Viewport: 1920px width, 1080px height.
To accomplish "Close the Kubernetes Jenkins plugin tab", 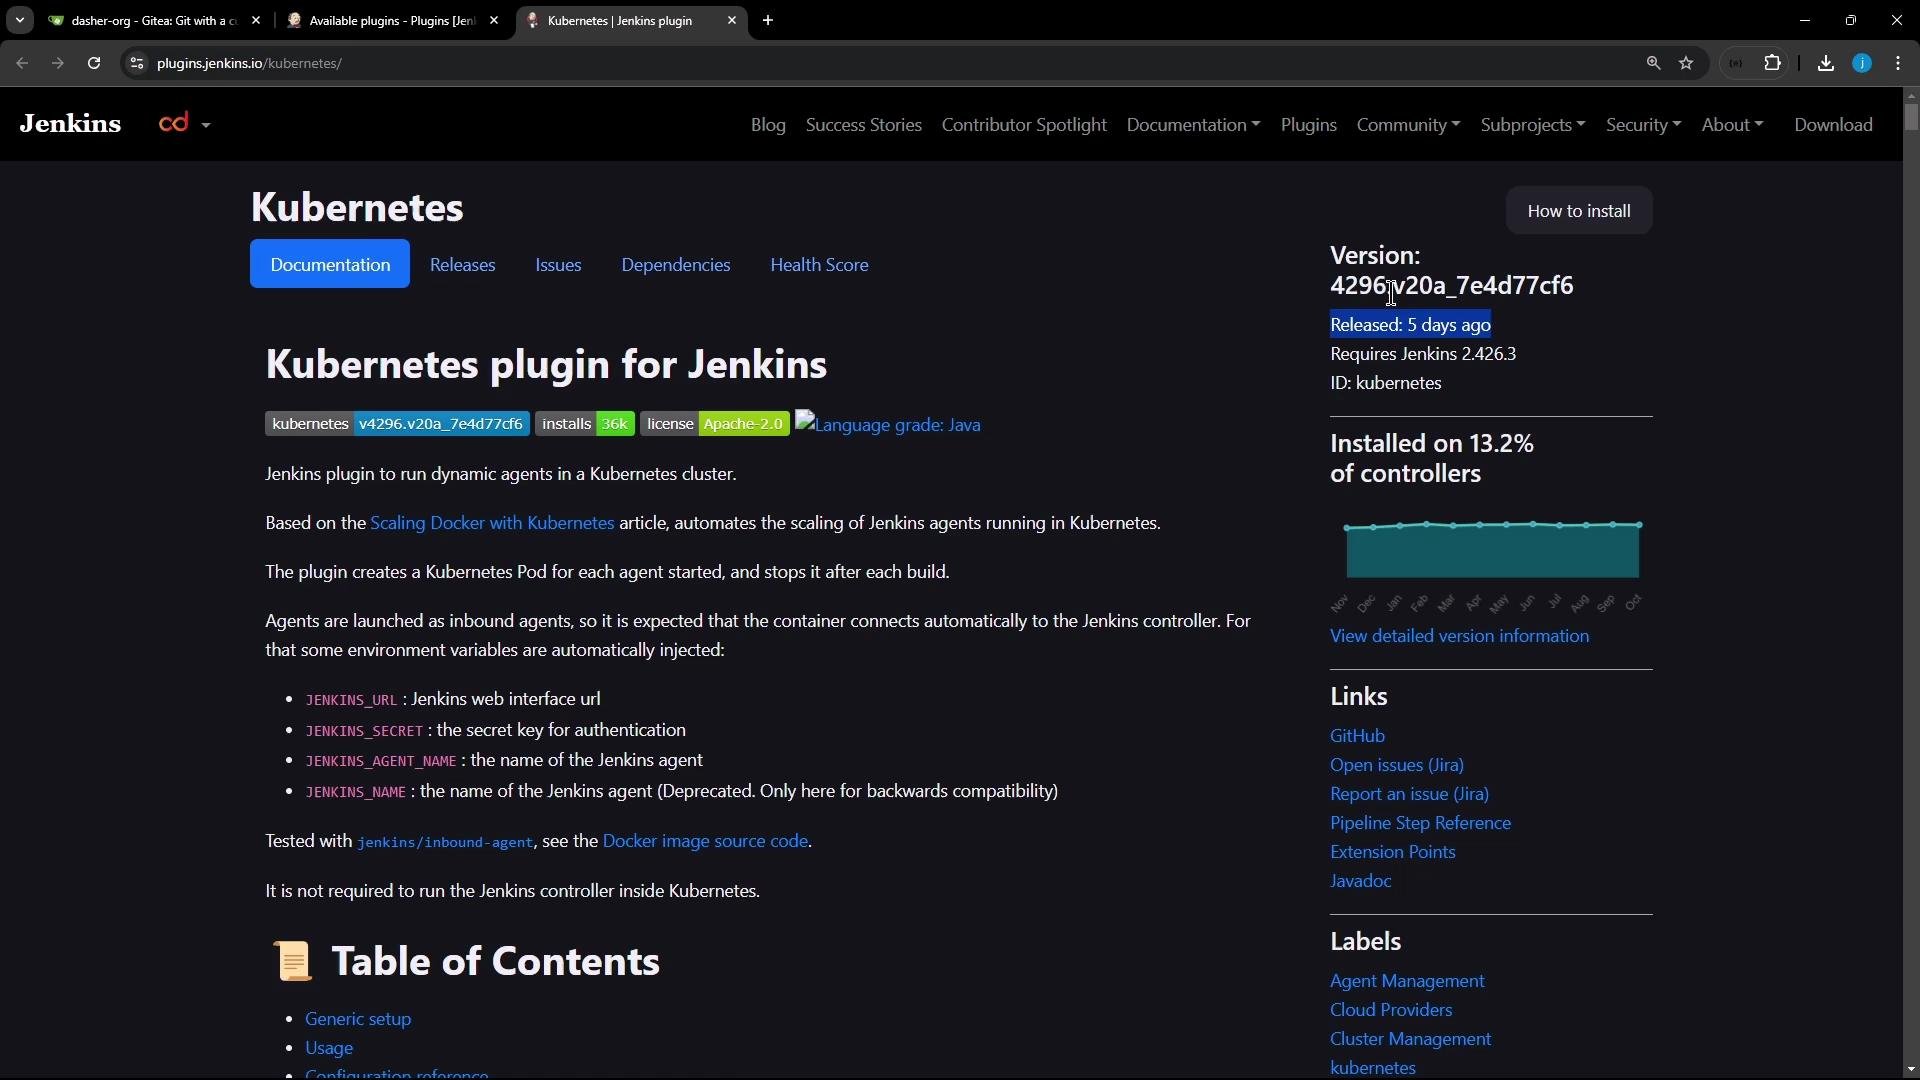I will [x=732, y=20].
